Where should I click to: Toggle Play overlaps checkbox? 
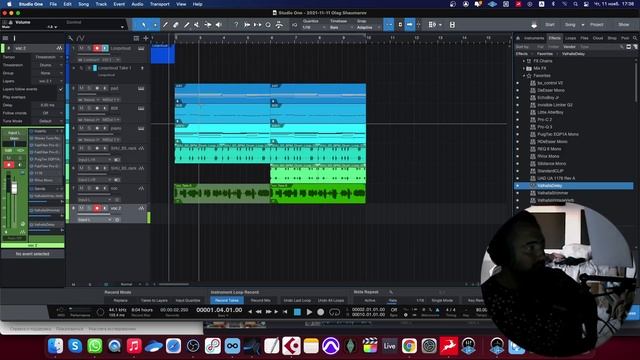click(61, 97)
